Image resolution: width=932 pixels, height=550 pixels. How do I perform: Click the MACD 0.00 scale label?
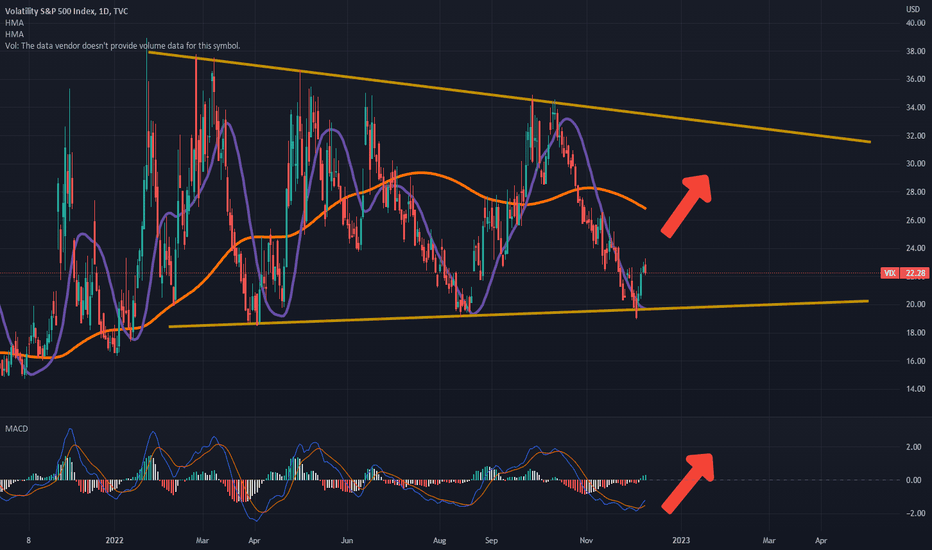point(914,480)
